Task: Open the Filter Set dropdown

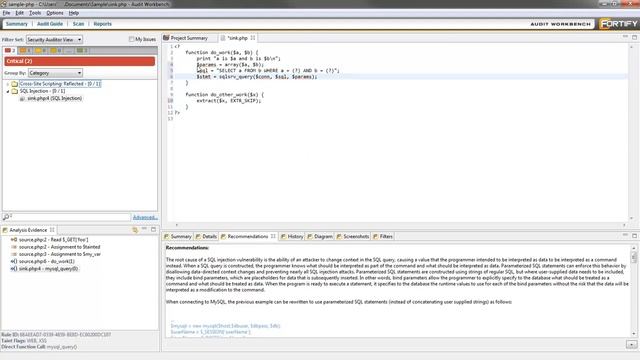Action: click(54, 40)
